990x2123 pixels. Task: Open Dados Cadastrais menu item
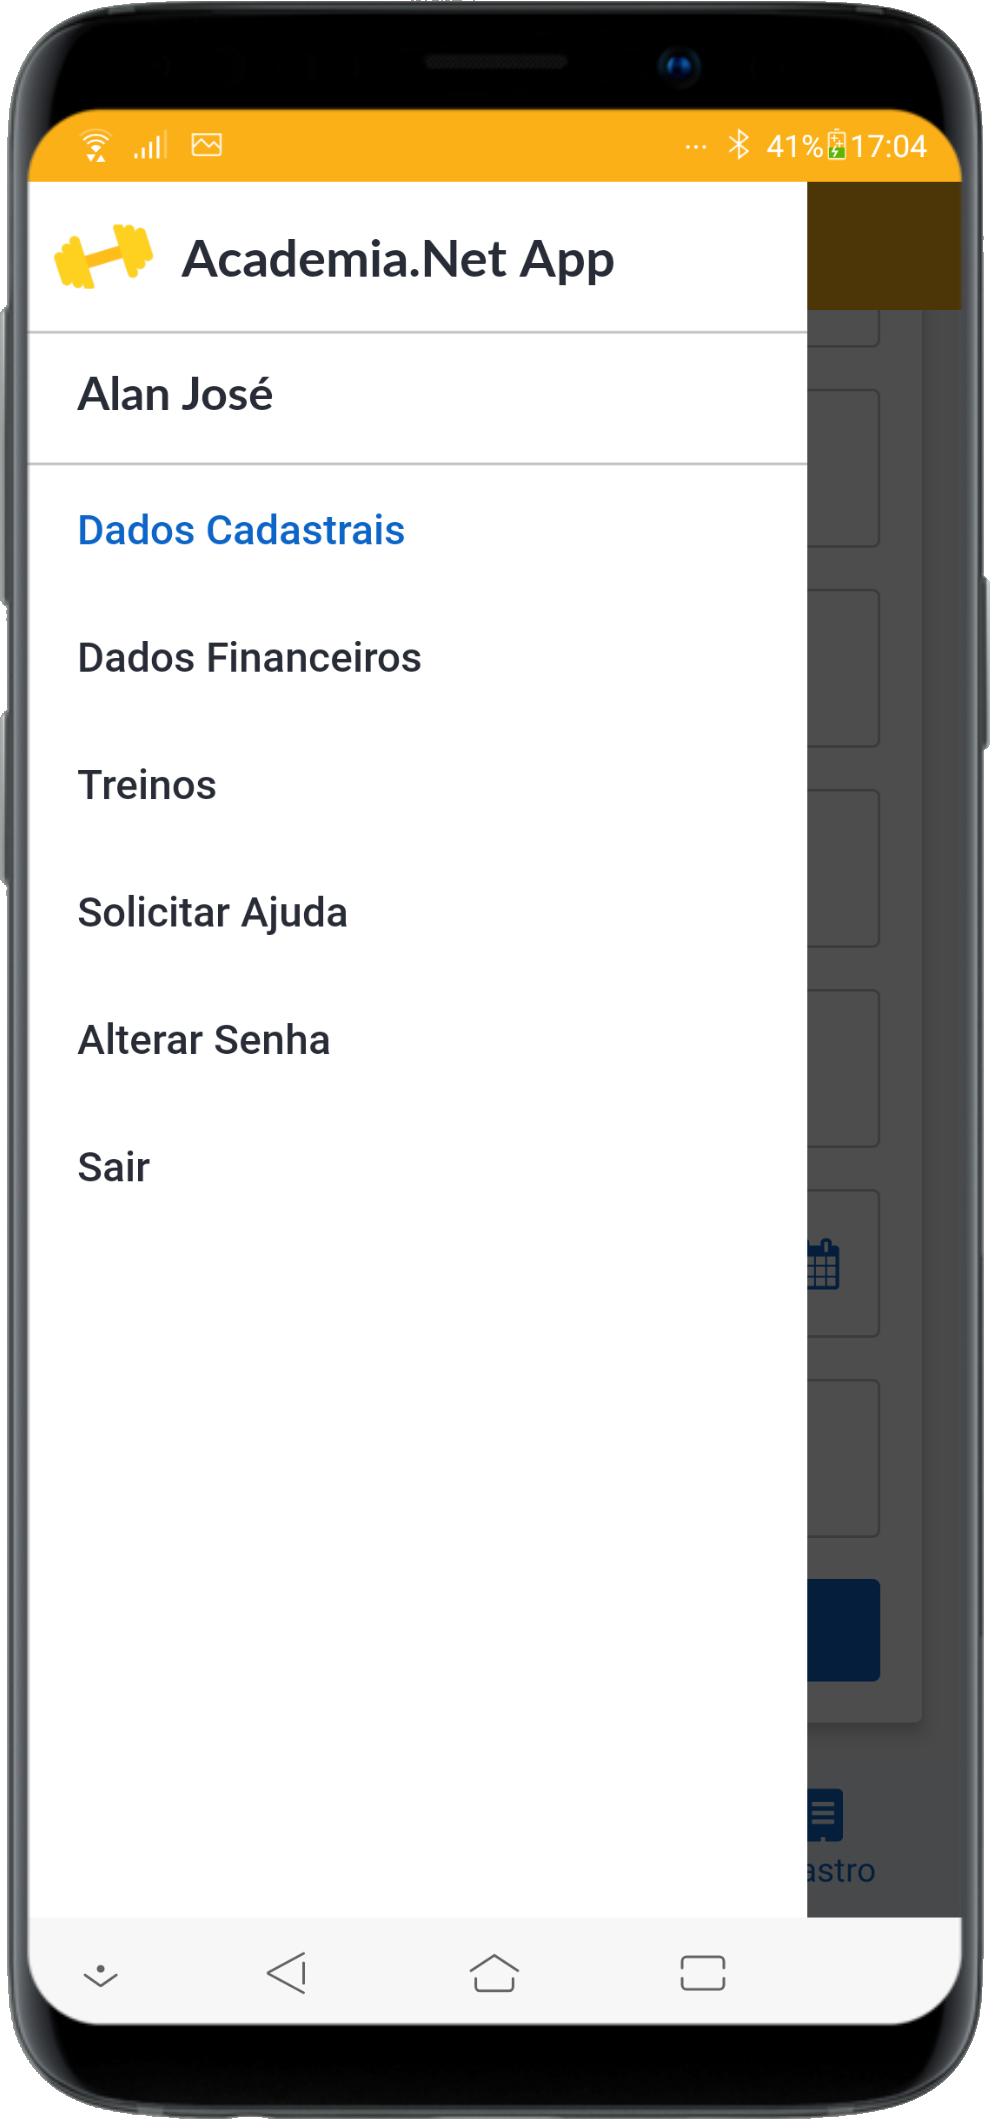[x=241, y=530]
